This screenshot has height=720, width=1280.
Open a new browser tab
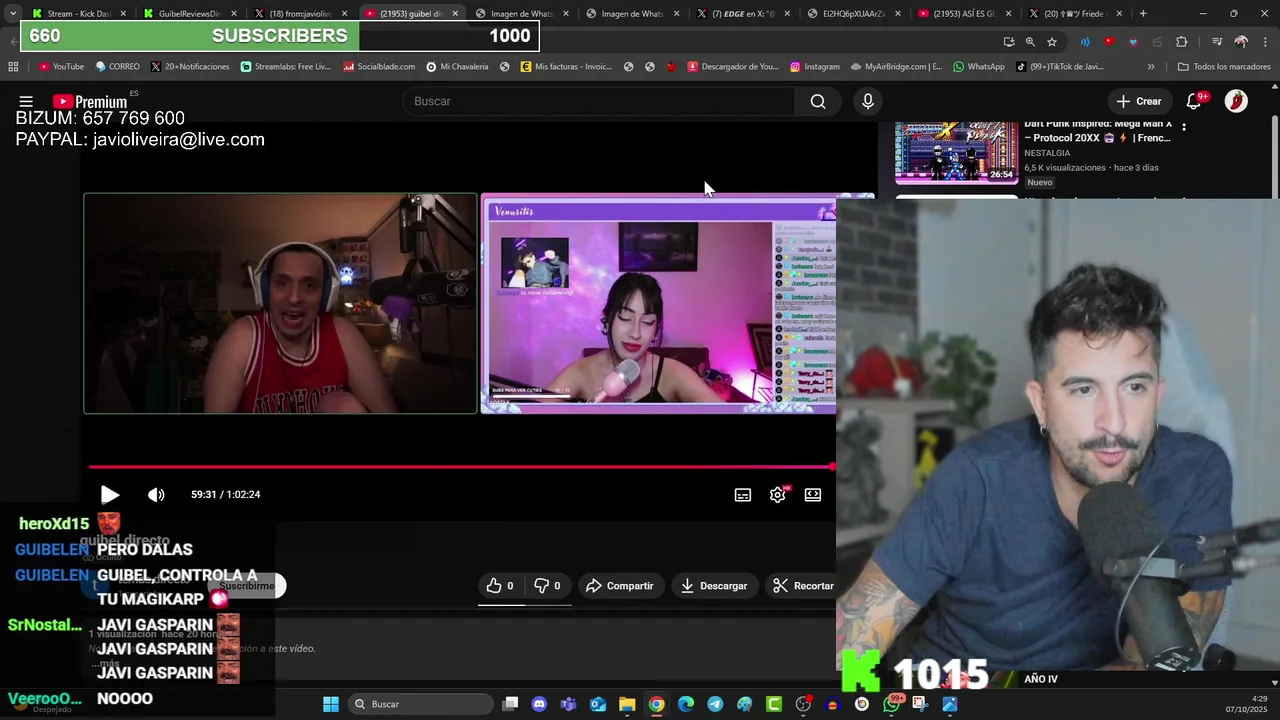click(x=1143, y=14)
